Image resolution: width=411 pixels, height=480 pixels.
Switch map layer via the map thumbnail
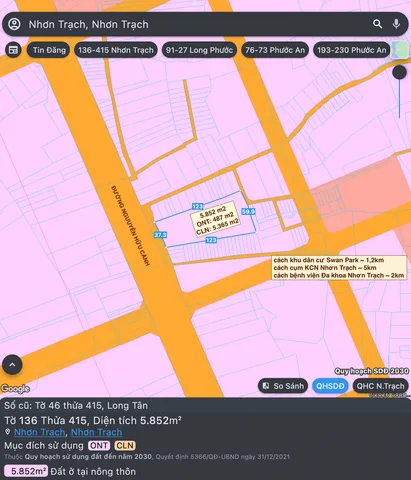(x=399, y=50)
